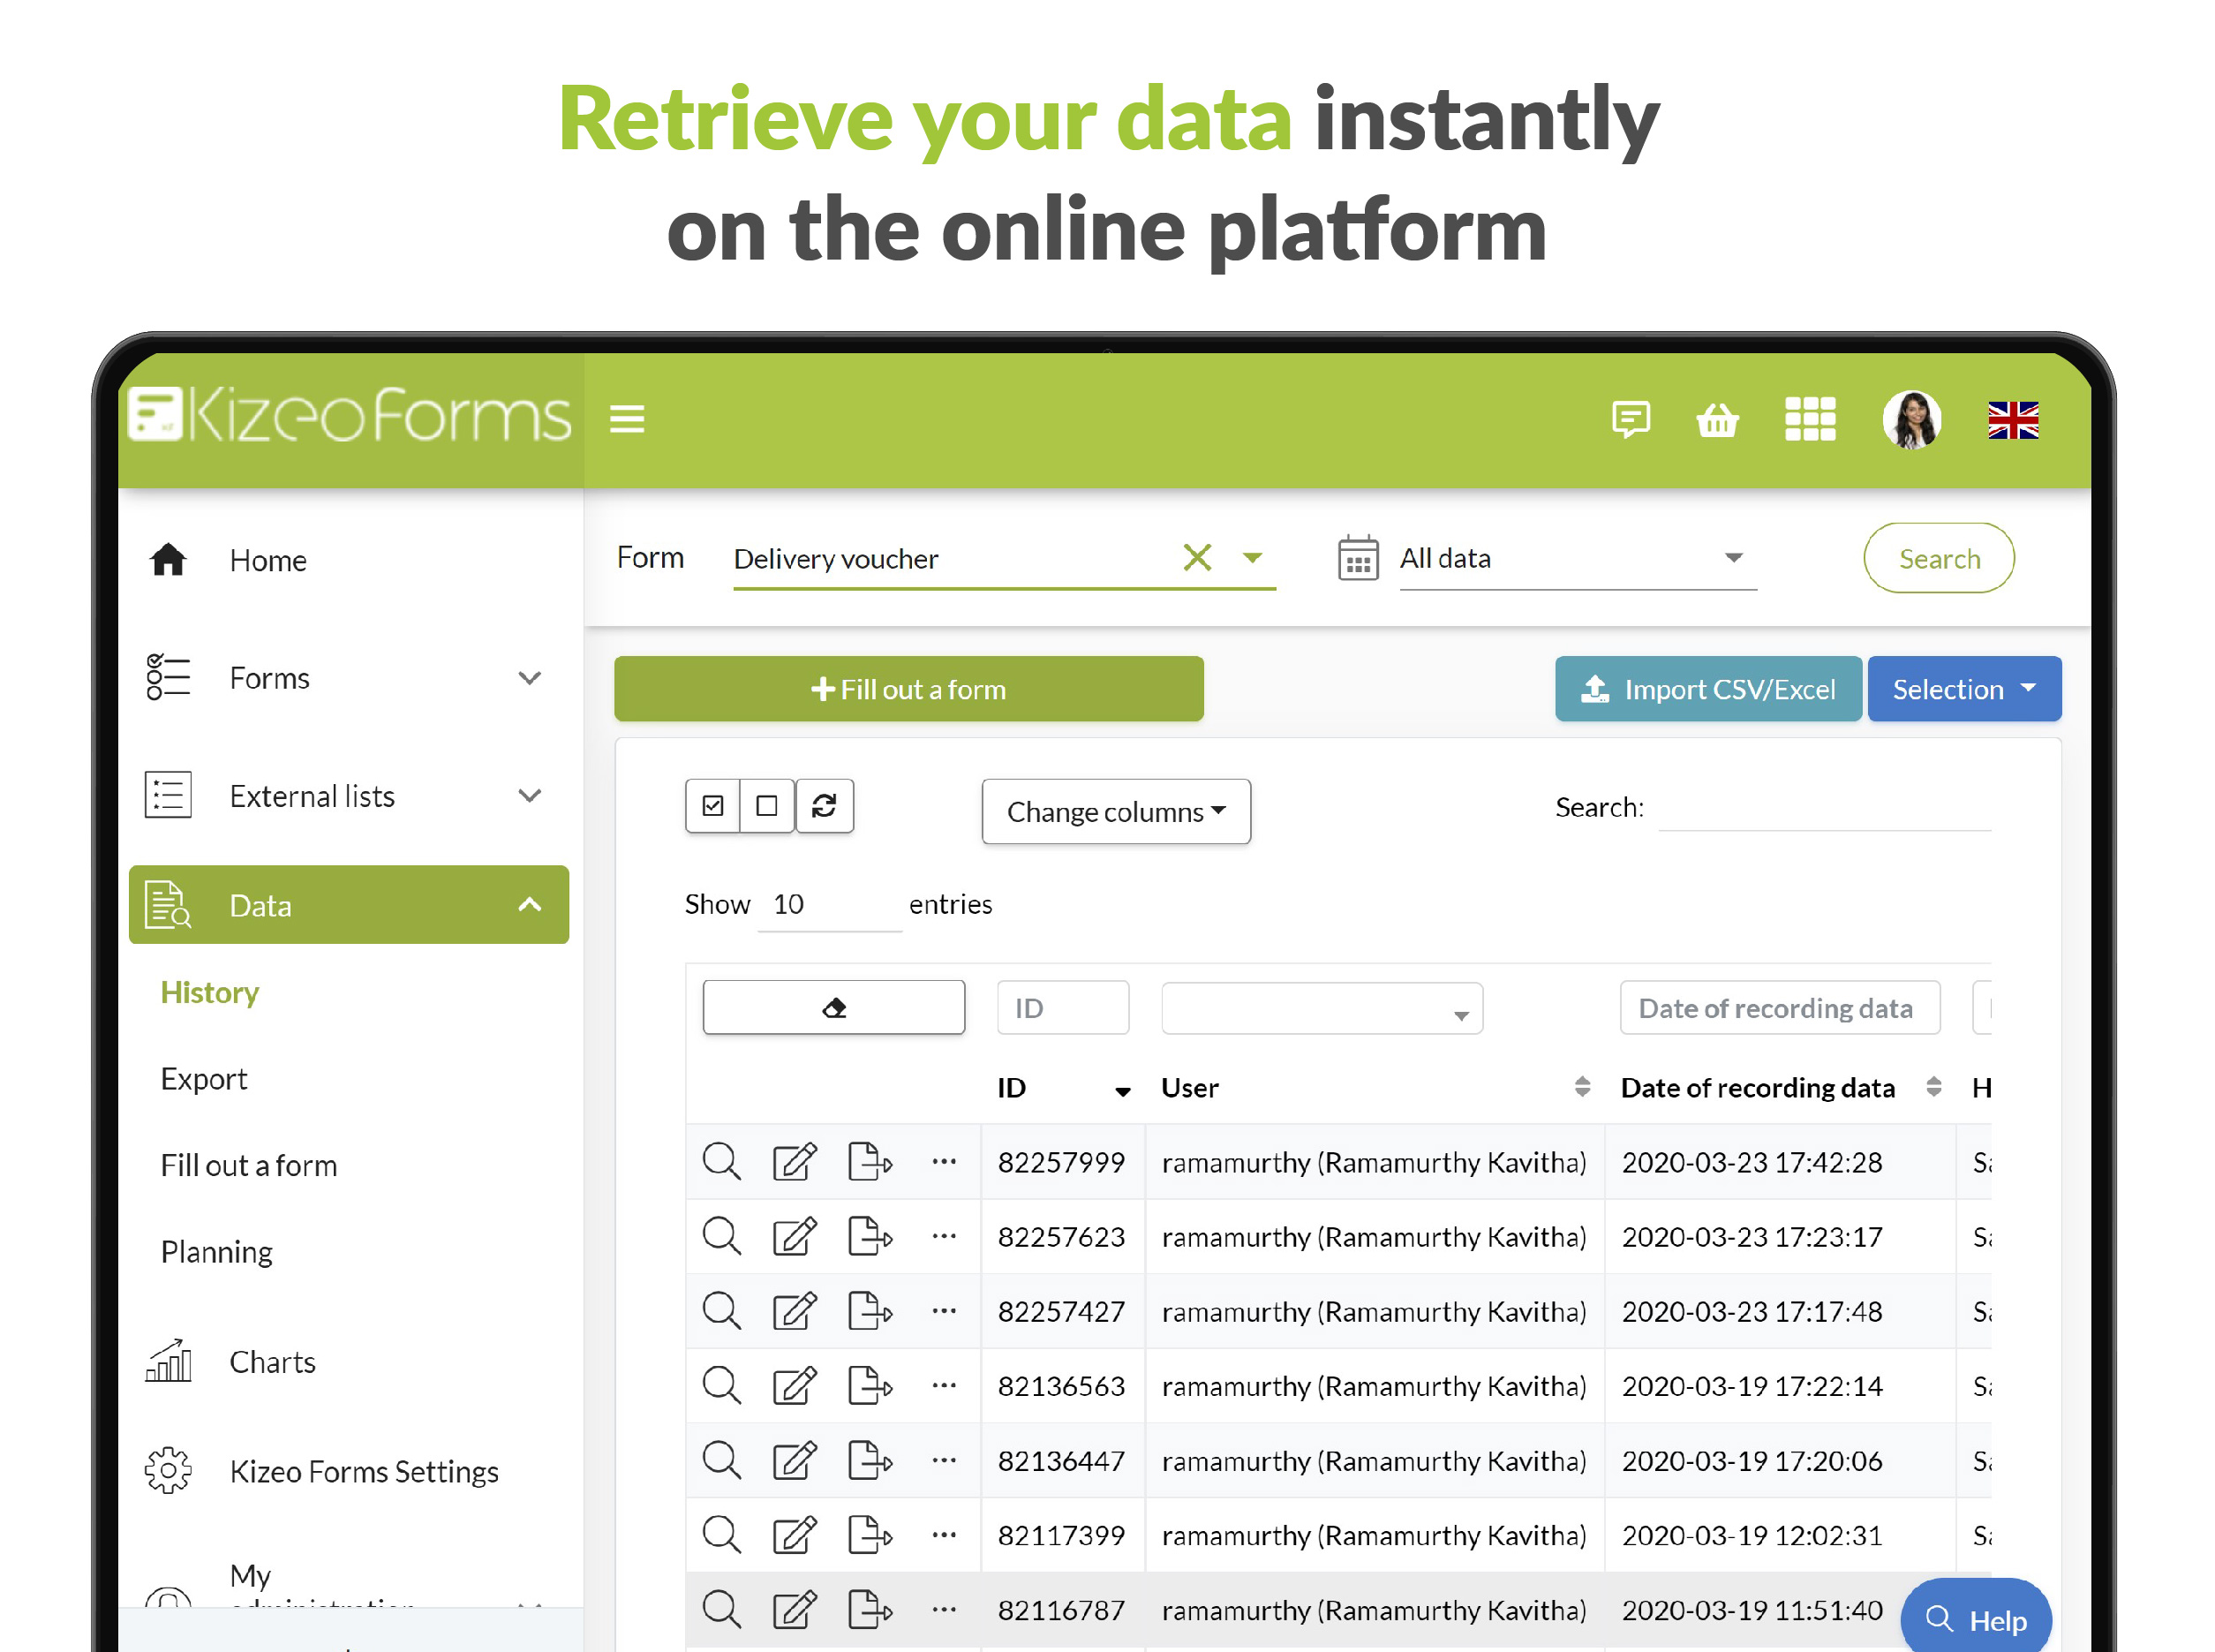Click the deselect all empty box icon
Image resolution: width=2215 pixels, height=1652 pixels.
766,806
